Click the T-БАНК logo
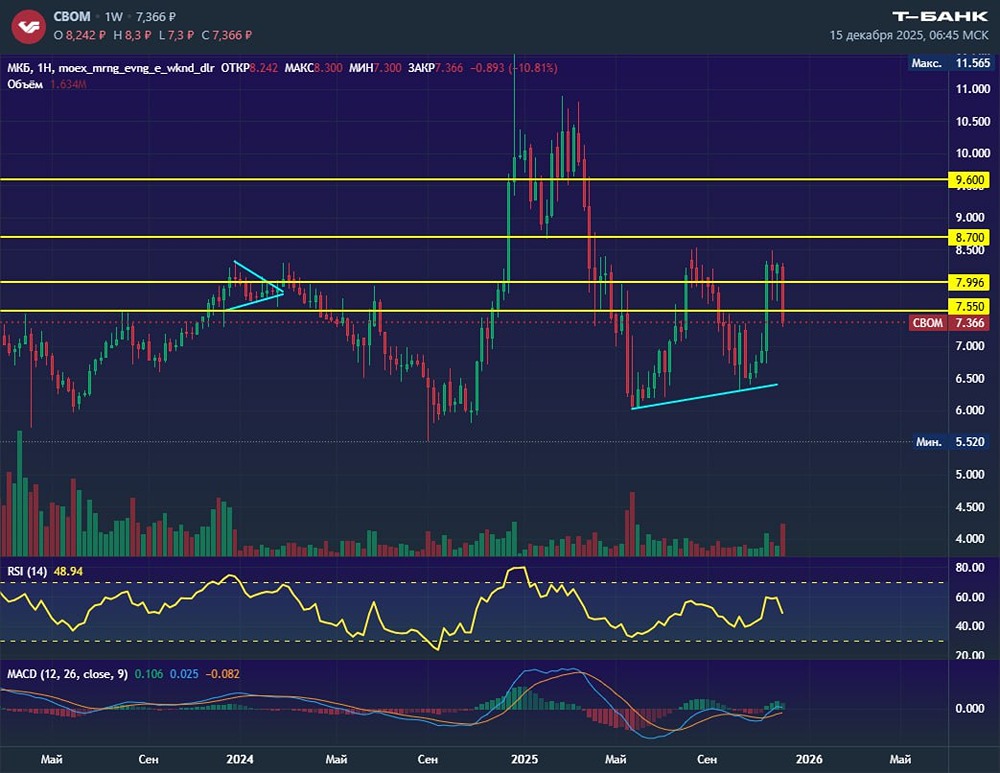 click(940, 16)
